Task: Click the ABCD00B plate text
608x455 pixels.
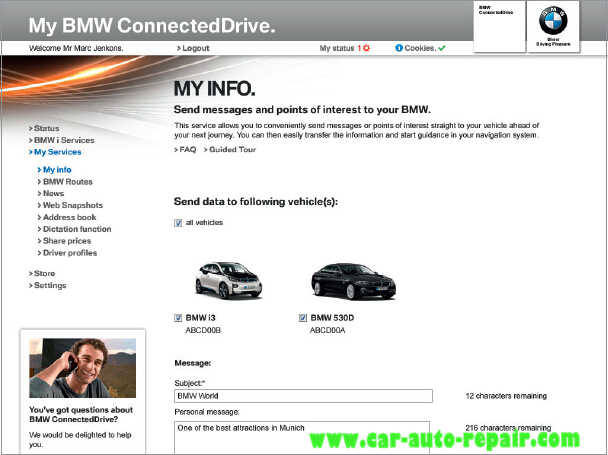Action: tap(203, 330)
